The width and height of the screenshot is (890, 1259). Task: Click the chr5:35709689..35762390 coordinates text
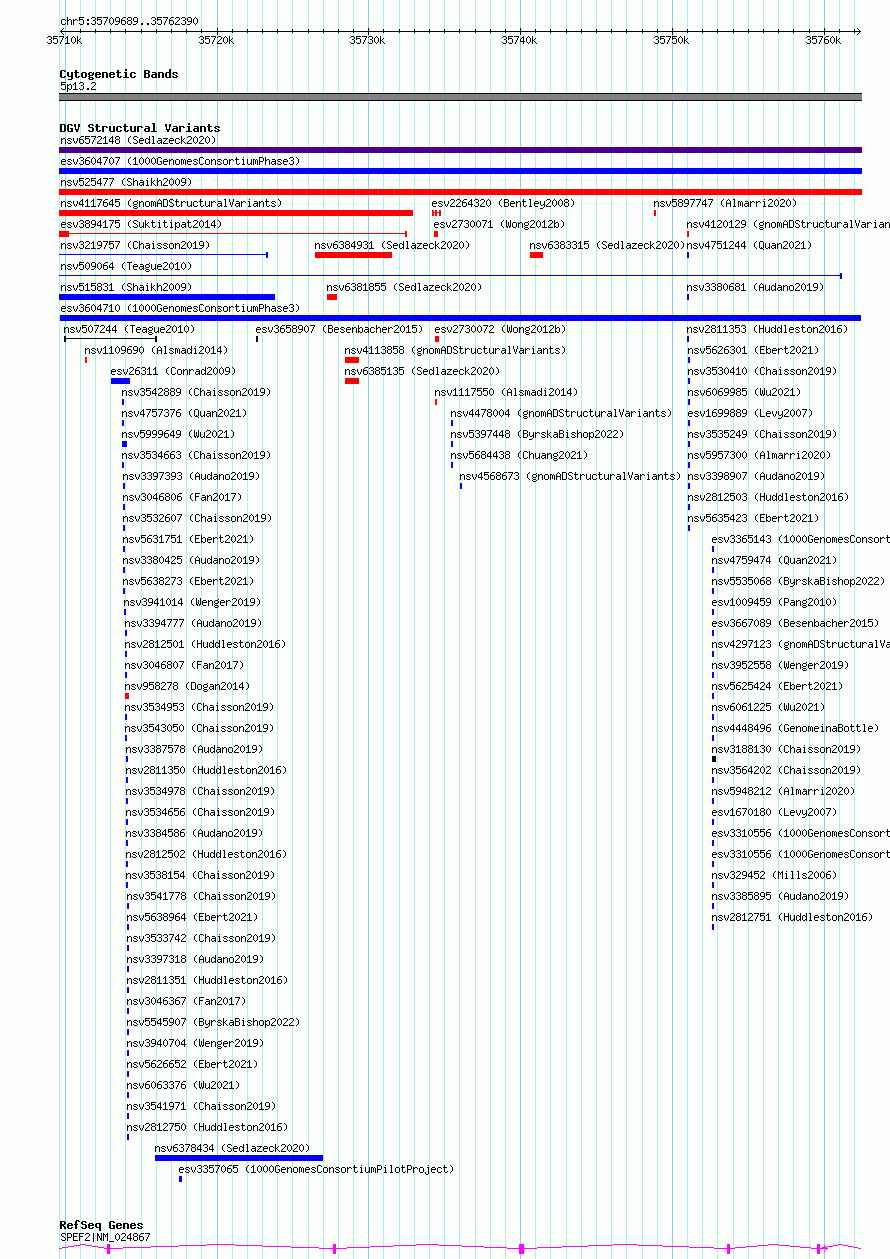129,21
